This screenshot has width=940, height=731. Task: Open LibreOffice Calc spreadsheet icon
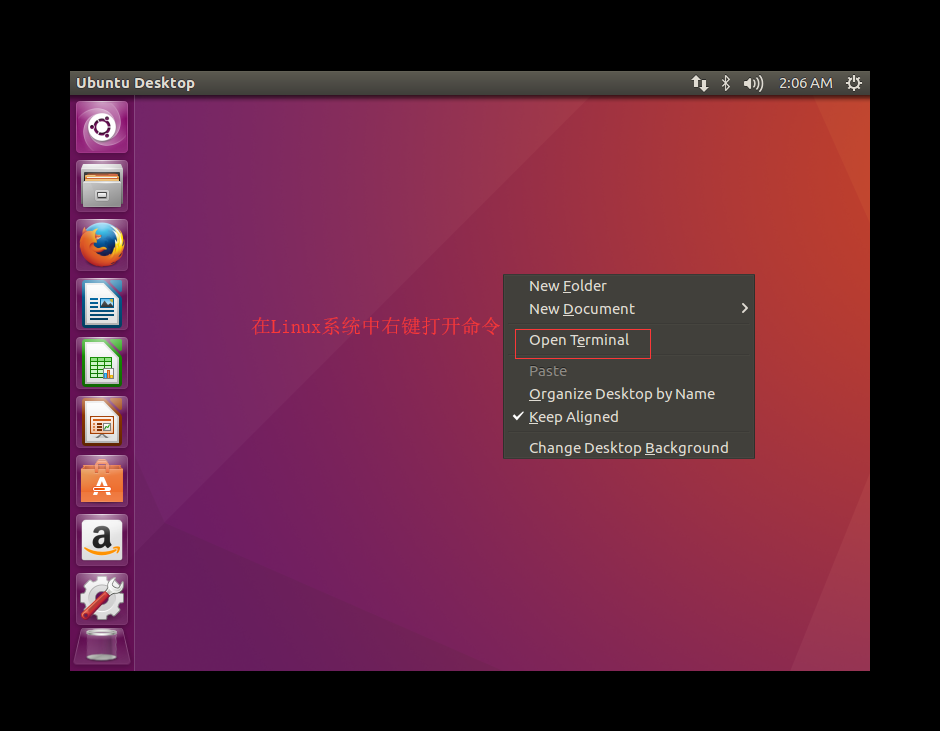click(x=102, y=363)
